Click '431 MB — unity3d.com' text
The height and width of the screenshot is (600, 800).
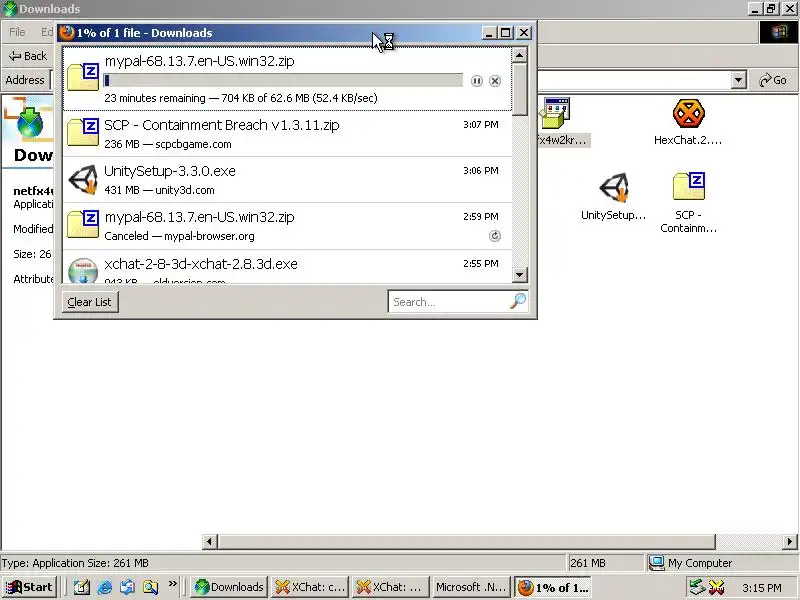pyautogui.click(x=159, y=190)
